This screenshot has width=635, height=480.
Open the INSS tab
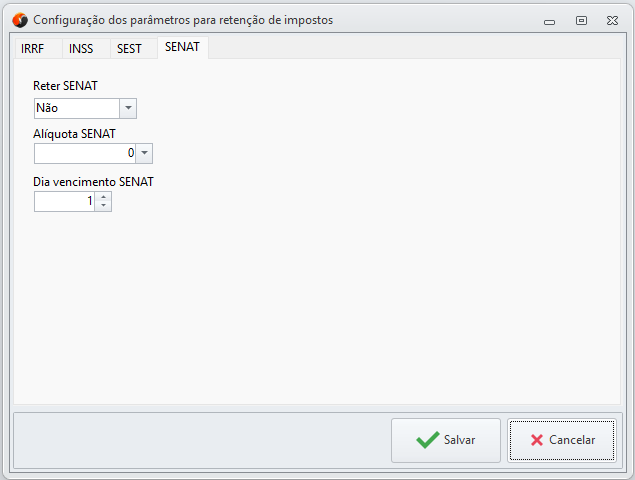pyautogui.click(x=81, y=48)
